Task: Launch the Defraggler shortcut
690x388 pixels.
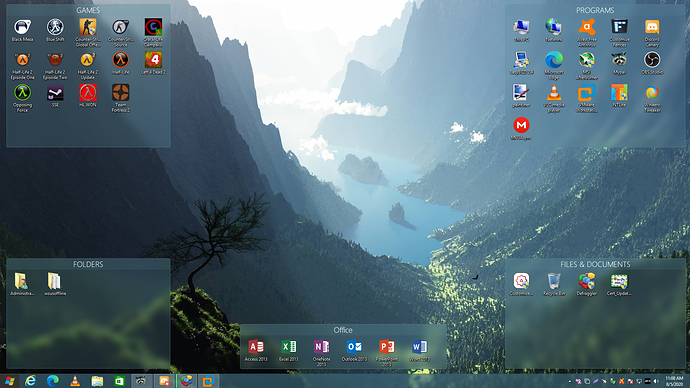Action: pos(587,284)
